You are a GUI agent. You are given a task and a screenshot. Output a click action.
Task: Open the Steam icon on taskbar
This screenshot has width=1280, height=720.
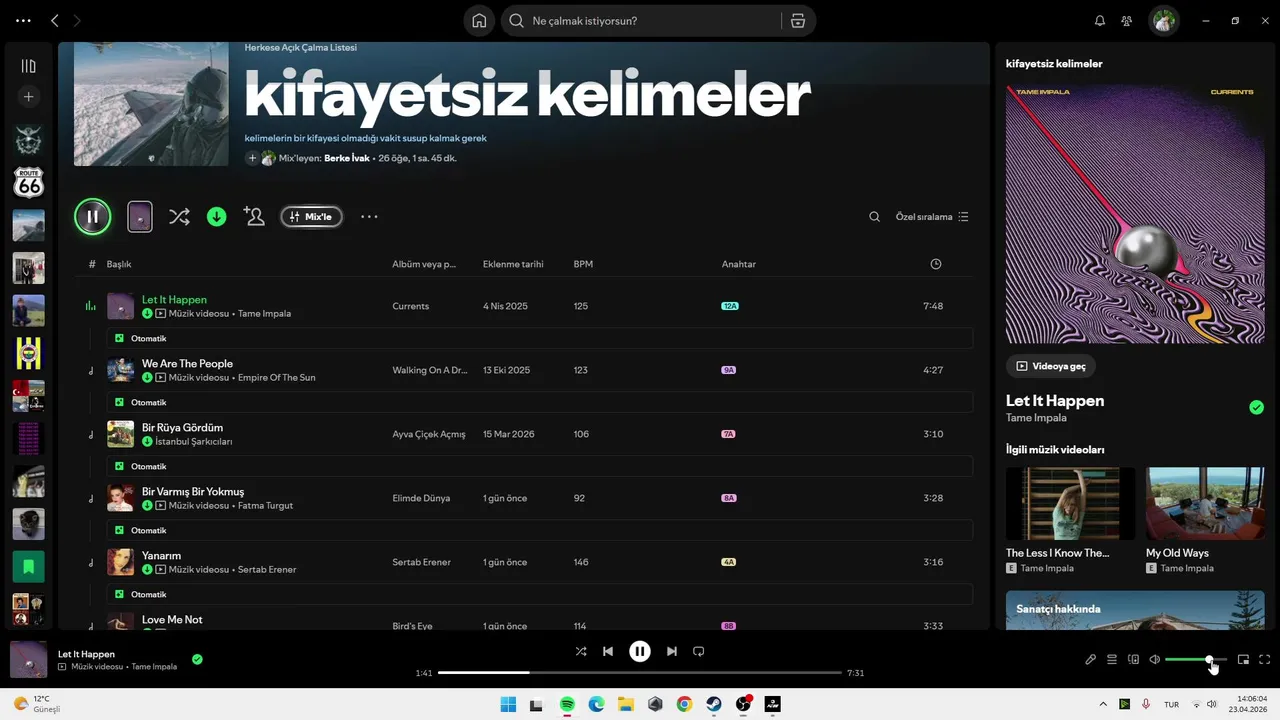coord(714,704)
